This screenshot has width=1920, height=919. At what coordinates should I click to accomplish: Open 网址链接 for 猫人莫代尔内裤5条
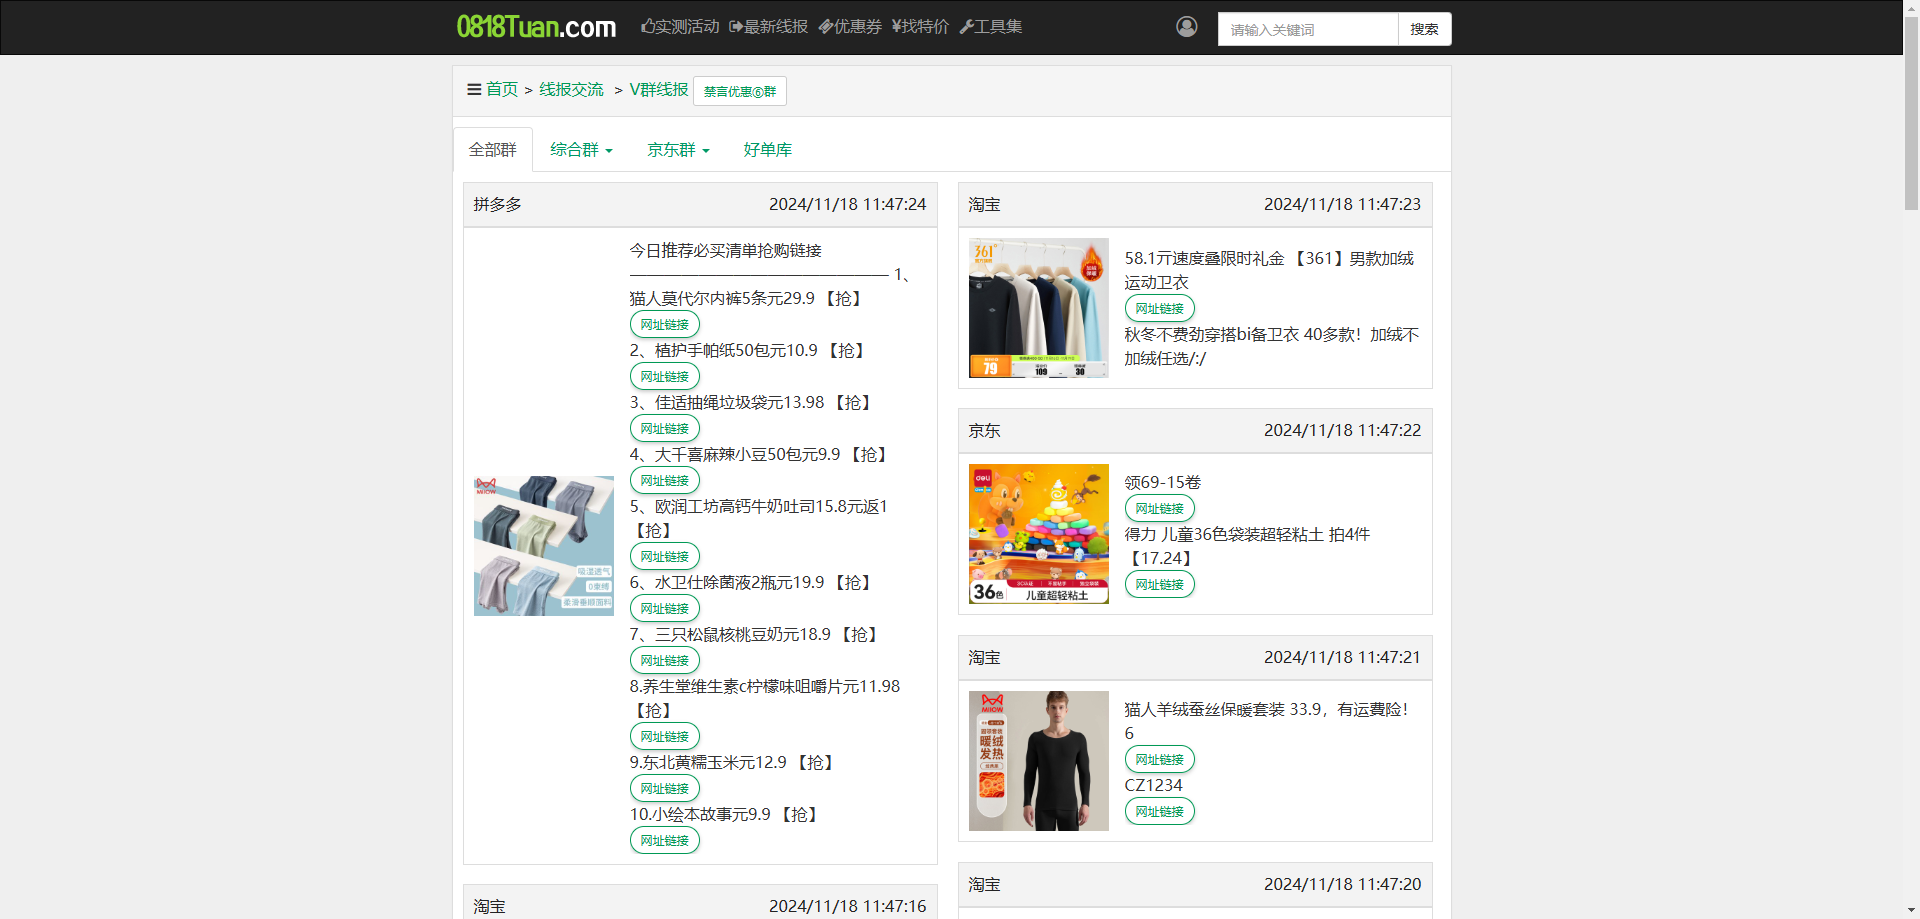point(664,325)
